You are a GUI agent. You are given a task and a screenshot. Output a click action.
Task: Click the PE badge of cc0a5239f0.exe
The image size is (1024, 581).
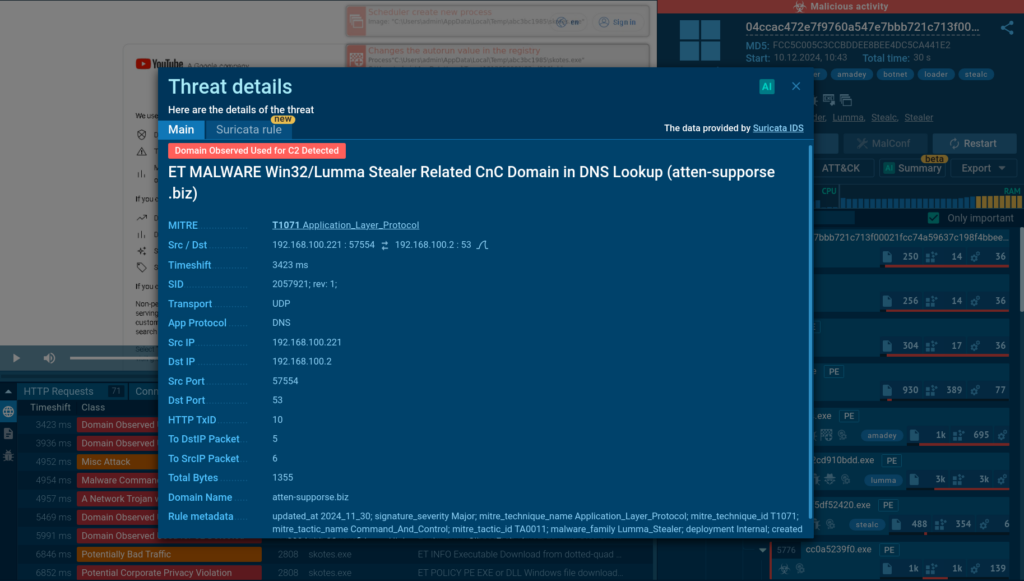[x=889, y=550]
